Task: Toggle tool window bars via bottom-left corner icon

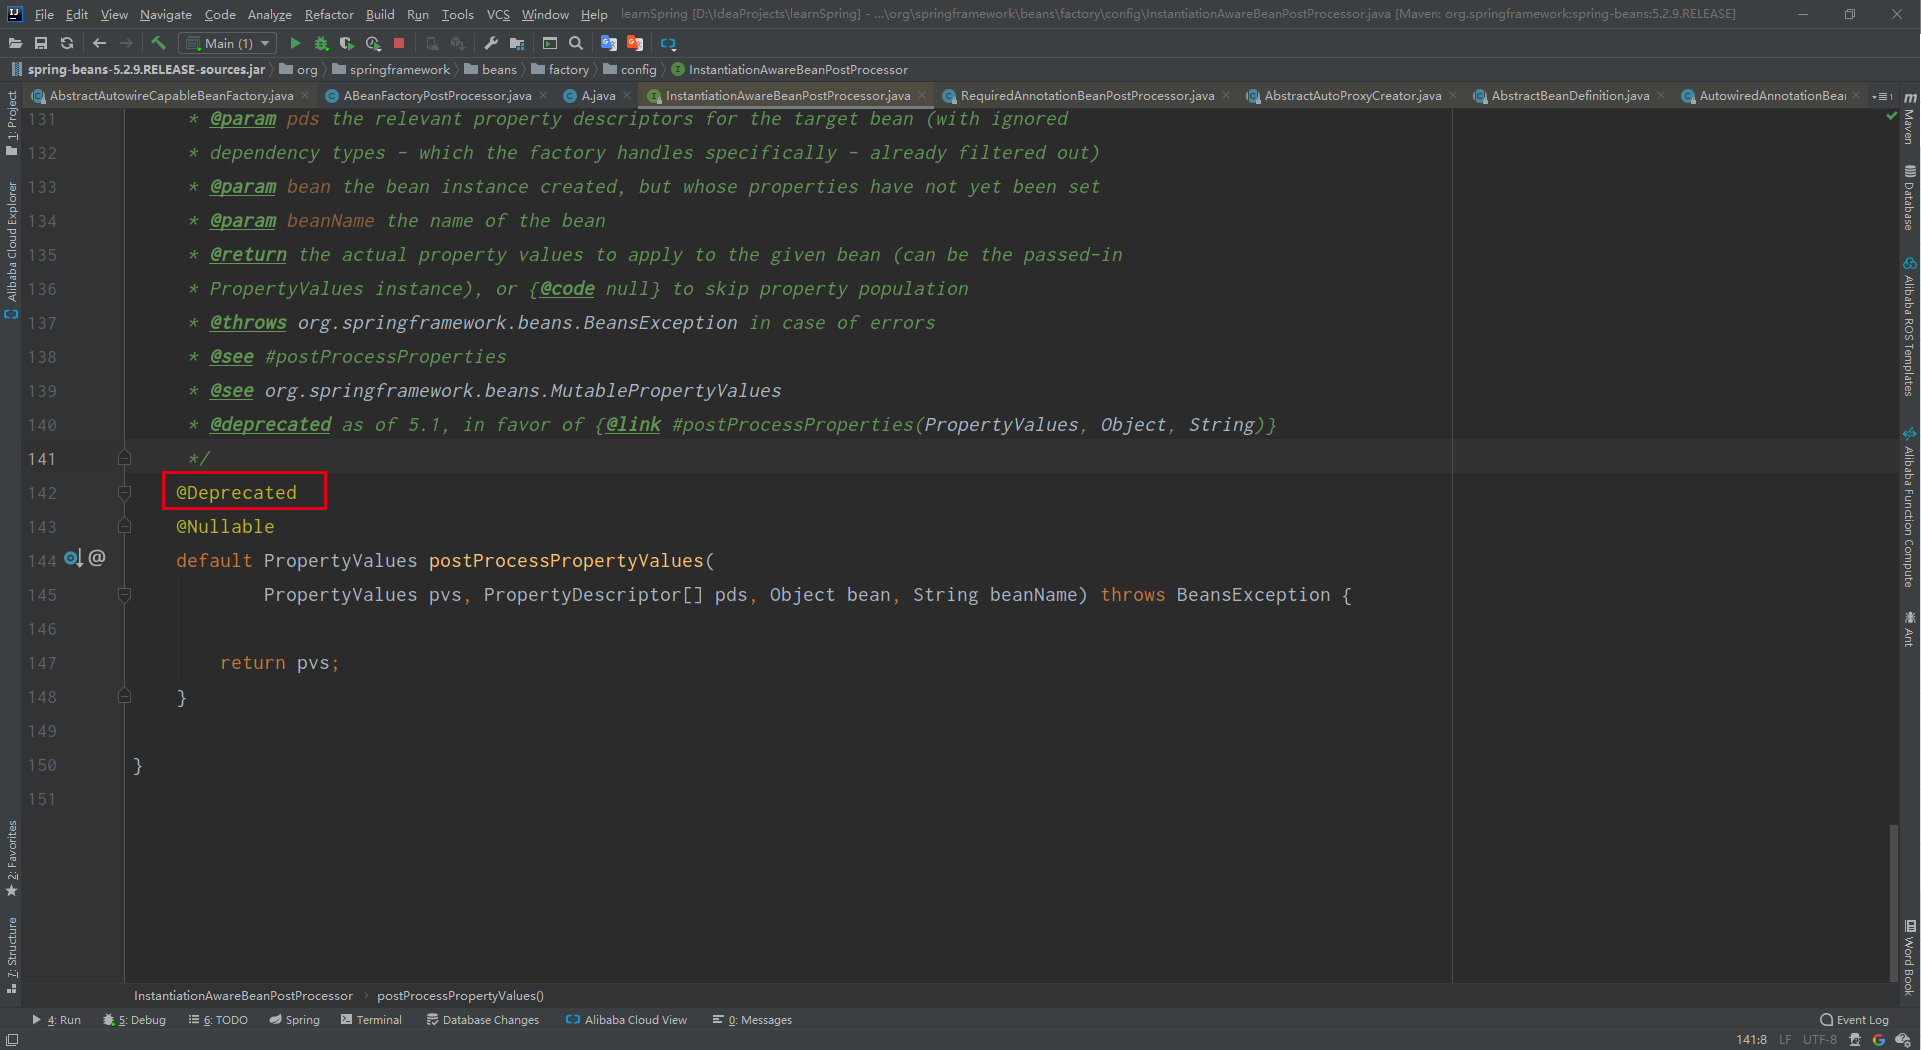Action: click(11, 1040)
